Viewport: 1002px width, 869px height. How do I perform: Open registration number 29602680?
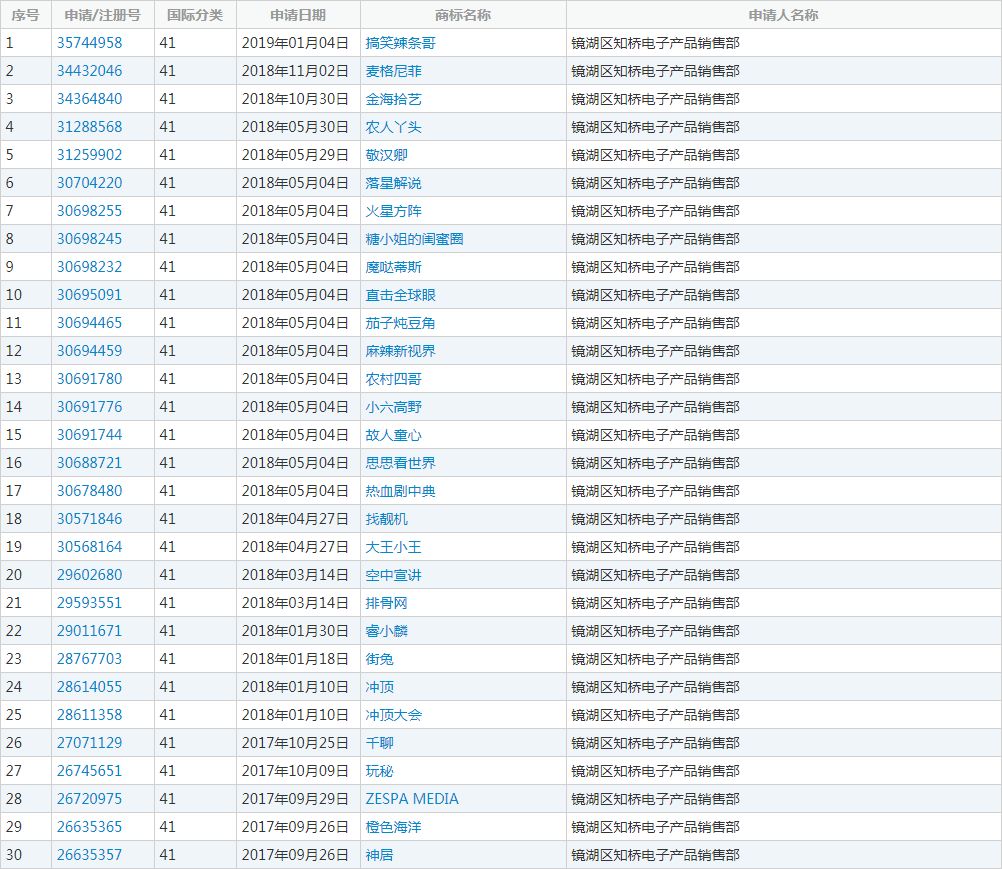point(89,575)
